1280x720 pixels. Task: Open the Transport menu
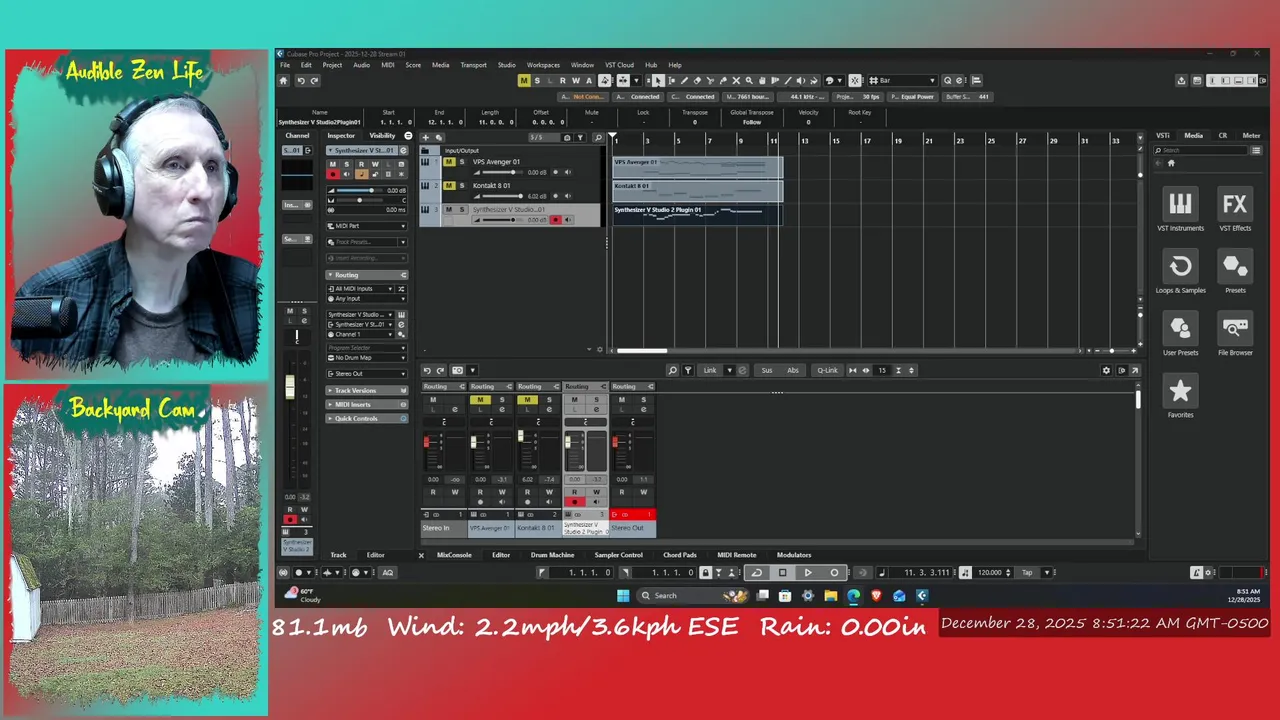click(x=473, y=65)
